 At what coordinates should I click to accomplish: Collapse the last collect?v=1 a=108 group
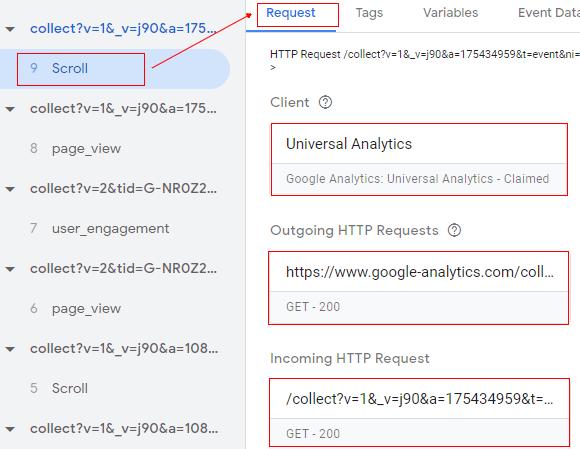(x=10, y=429)
